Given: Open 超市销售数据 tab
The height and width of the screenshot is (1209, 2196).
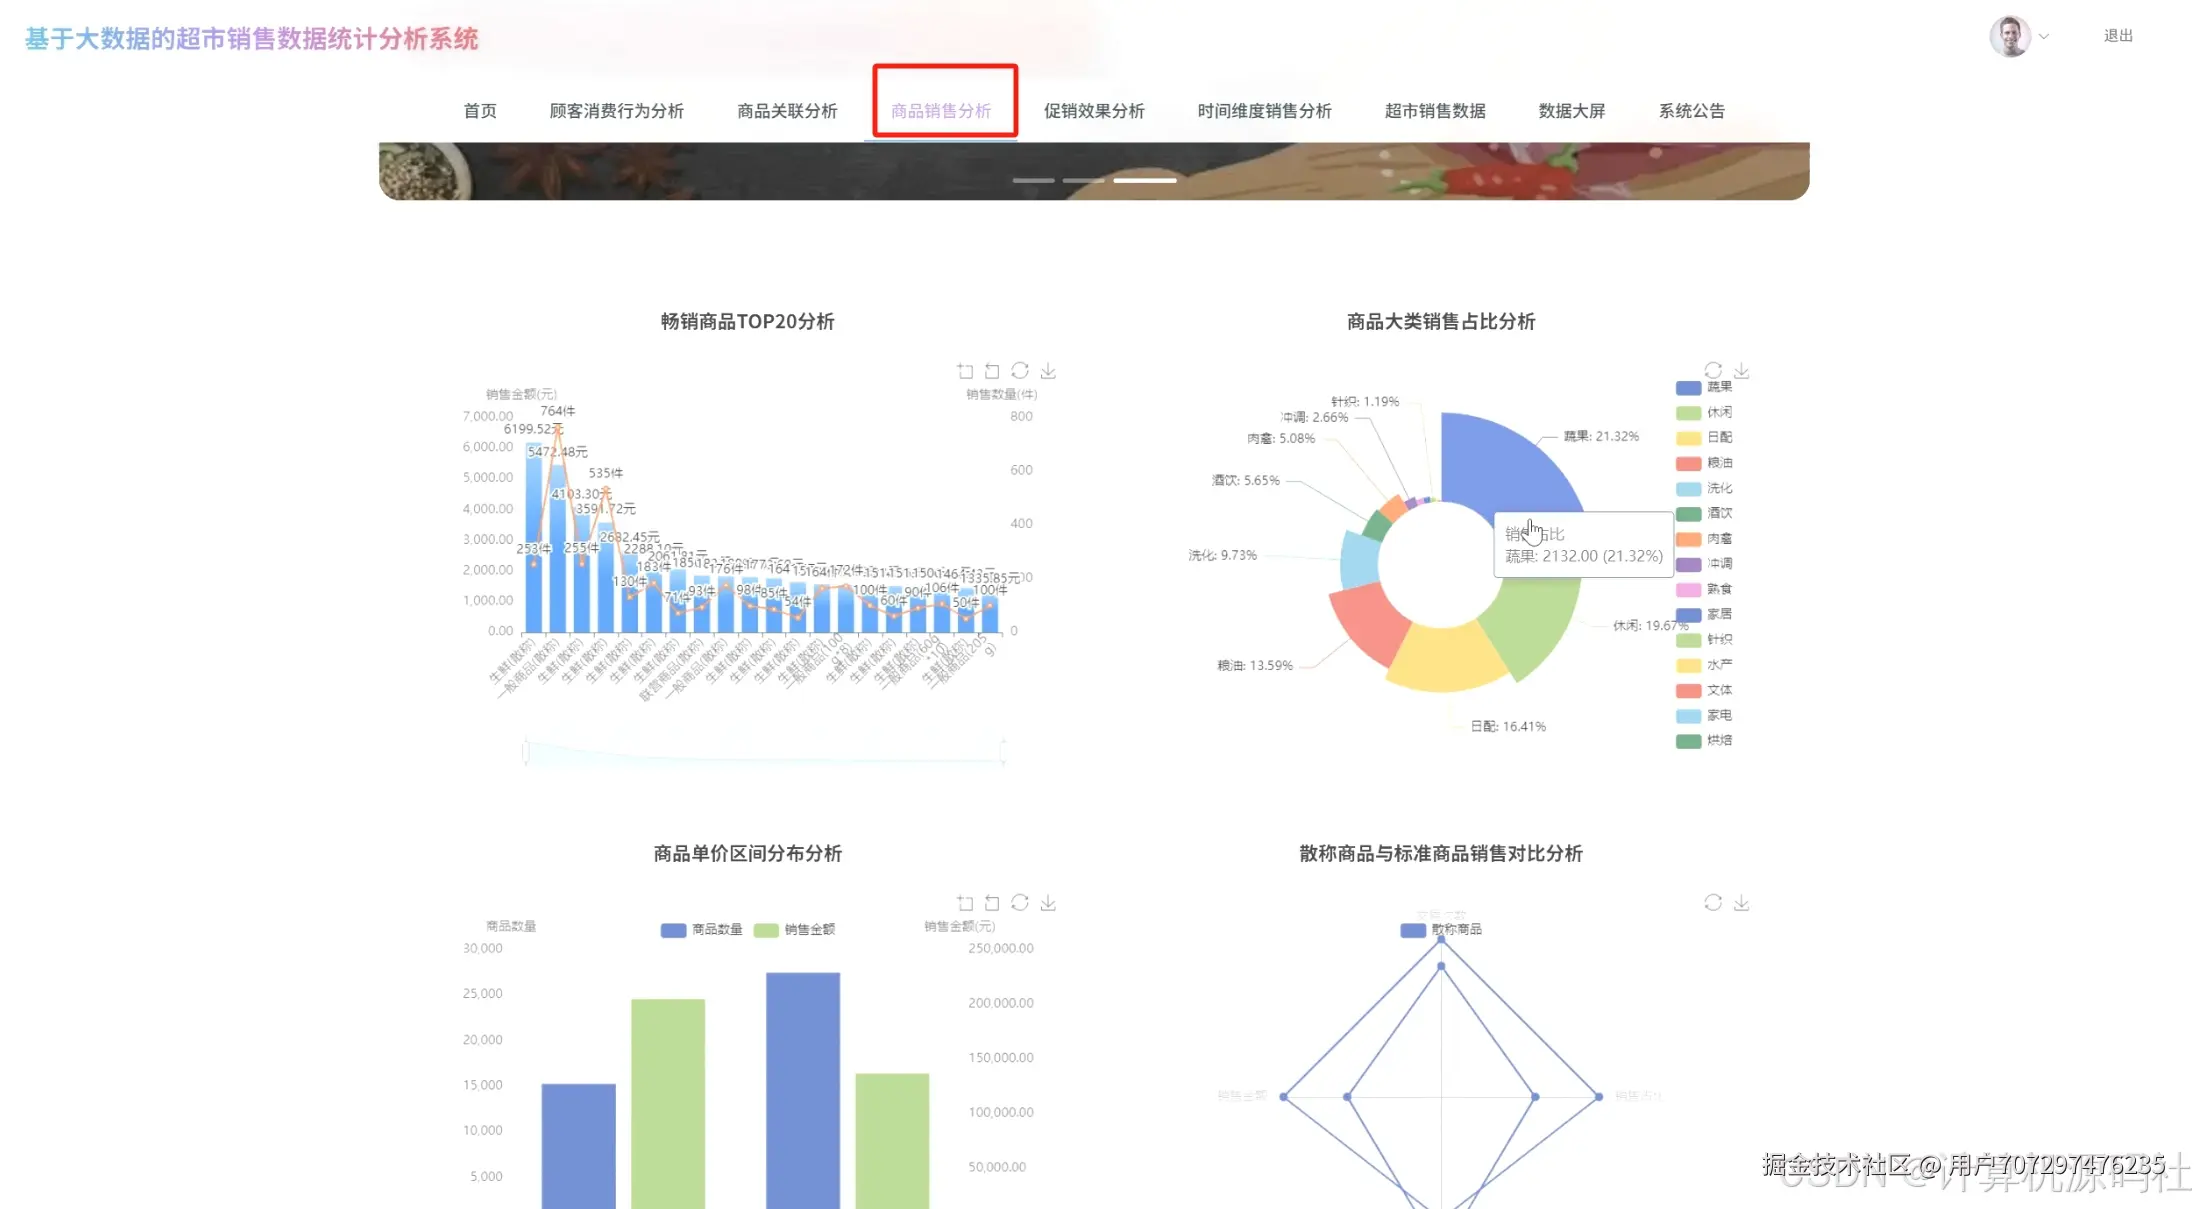Looking at the screenshot, I should click(1435, 111).
